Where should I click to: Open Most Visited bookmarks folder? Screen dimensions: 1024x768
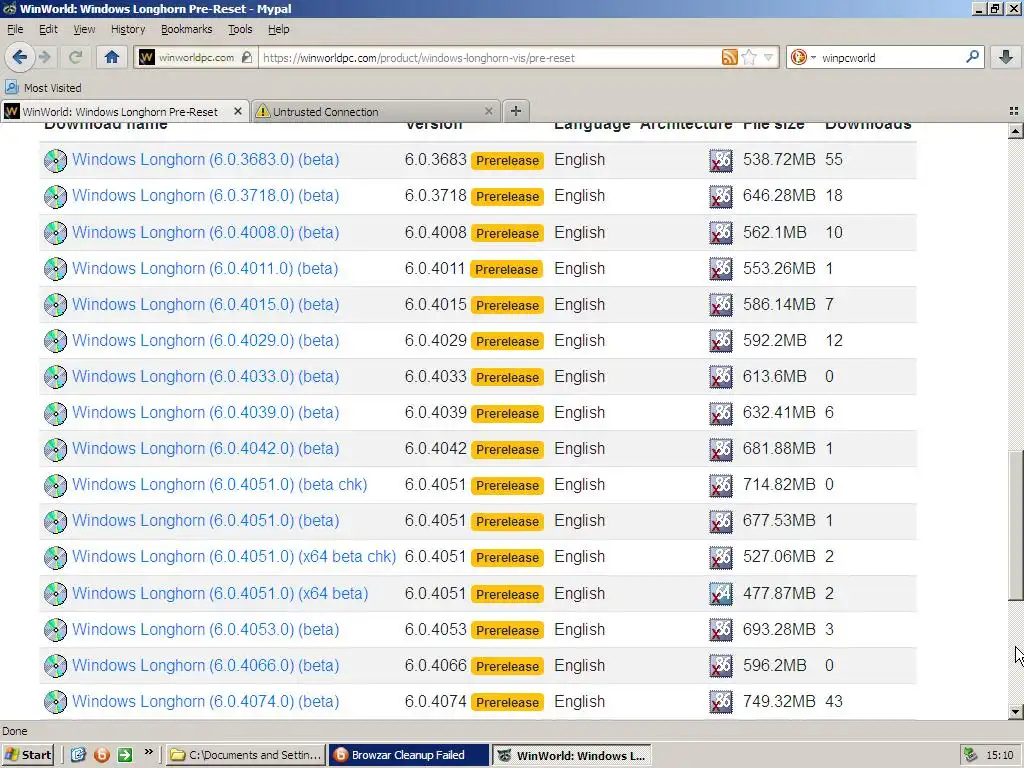(43, 88)
